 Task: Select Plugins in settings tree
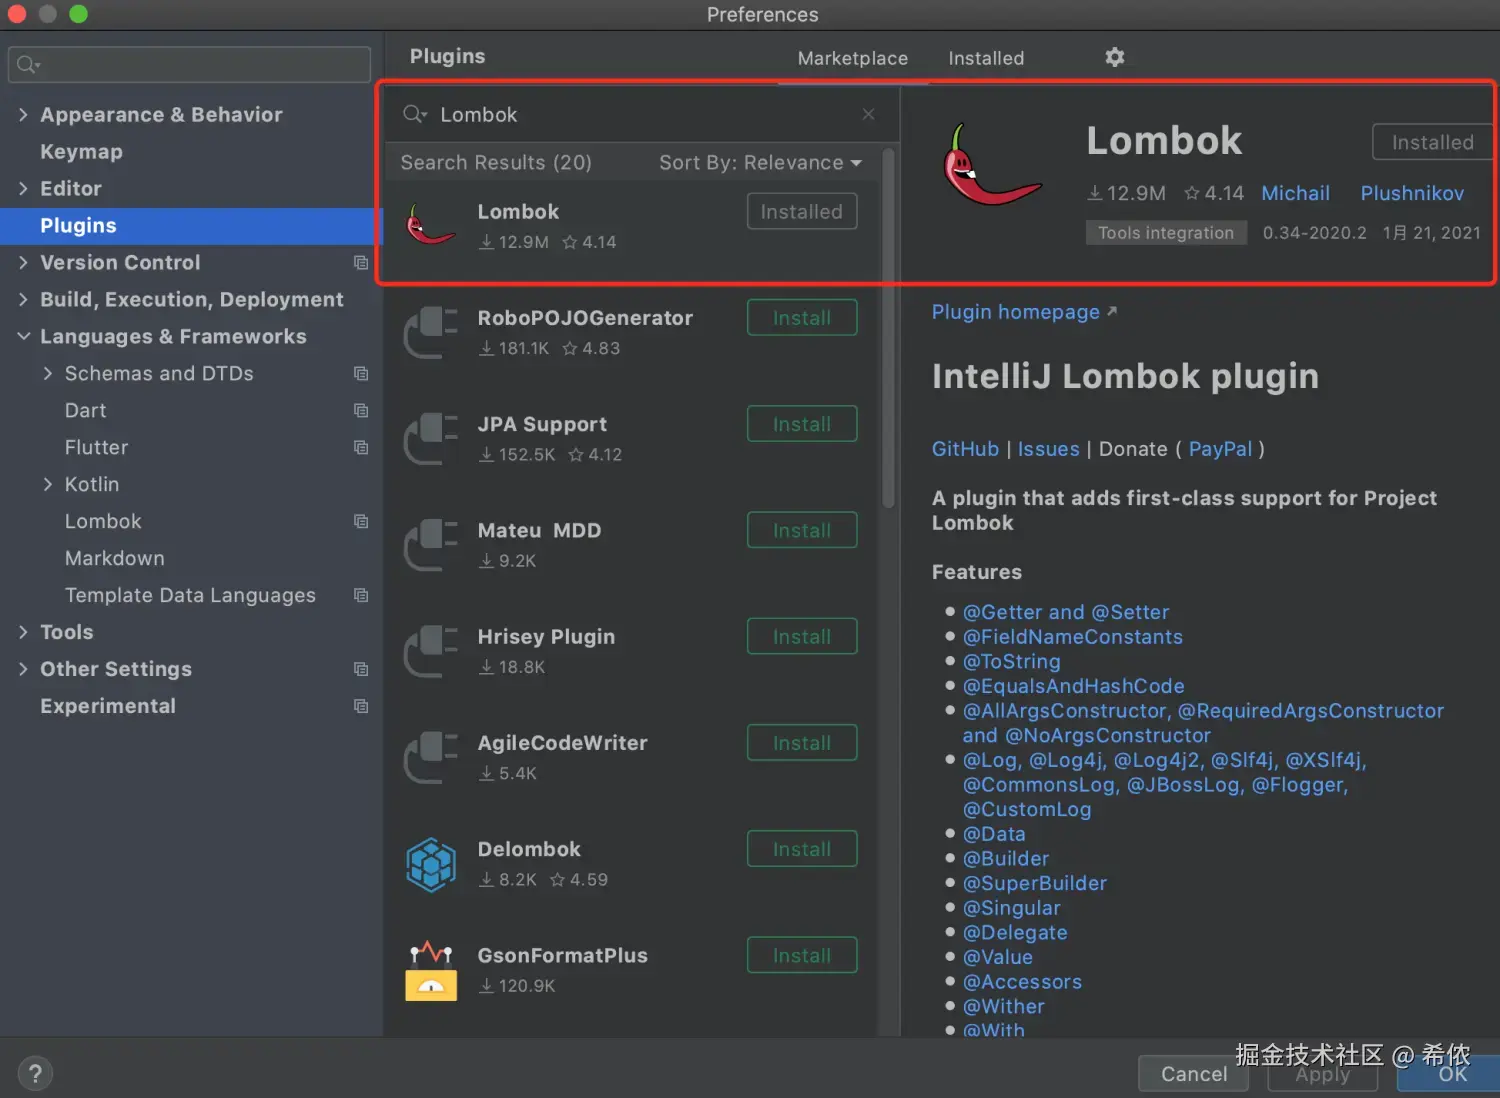pos(191,225)
